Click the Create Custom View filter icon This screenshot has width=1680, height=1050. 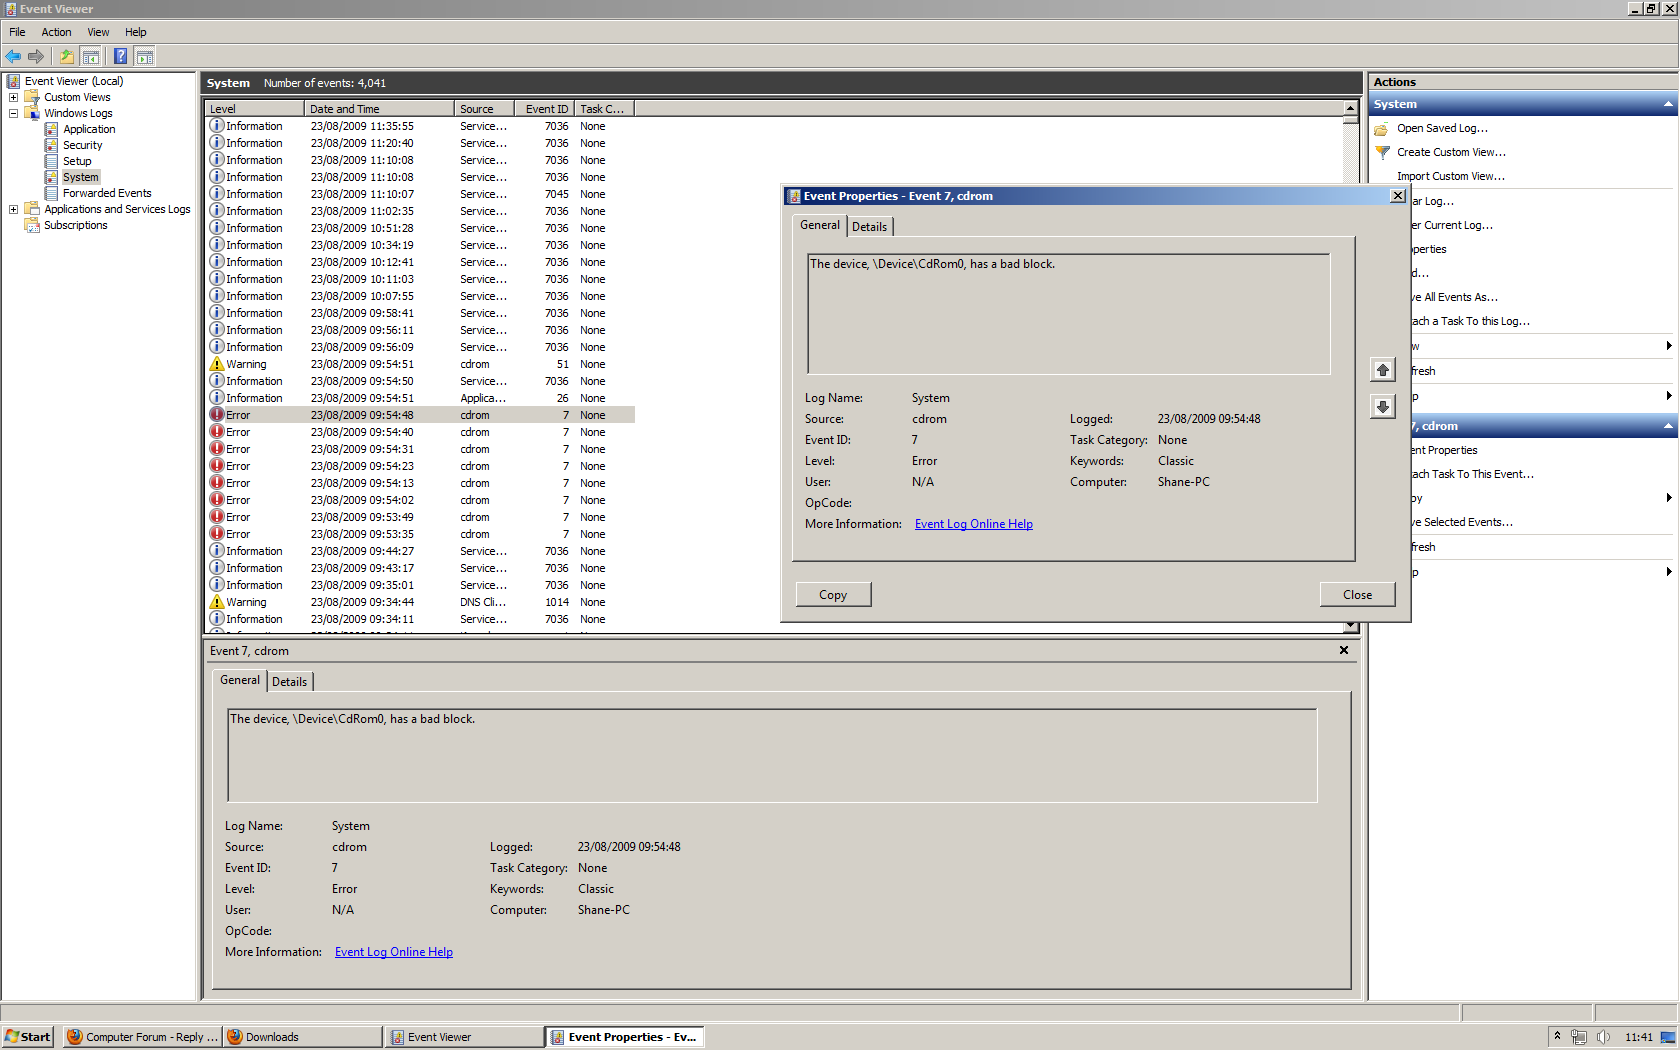coord(1382,152)
